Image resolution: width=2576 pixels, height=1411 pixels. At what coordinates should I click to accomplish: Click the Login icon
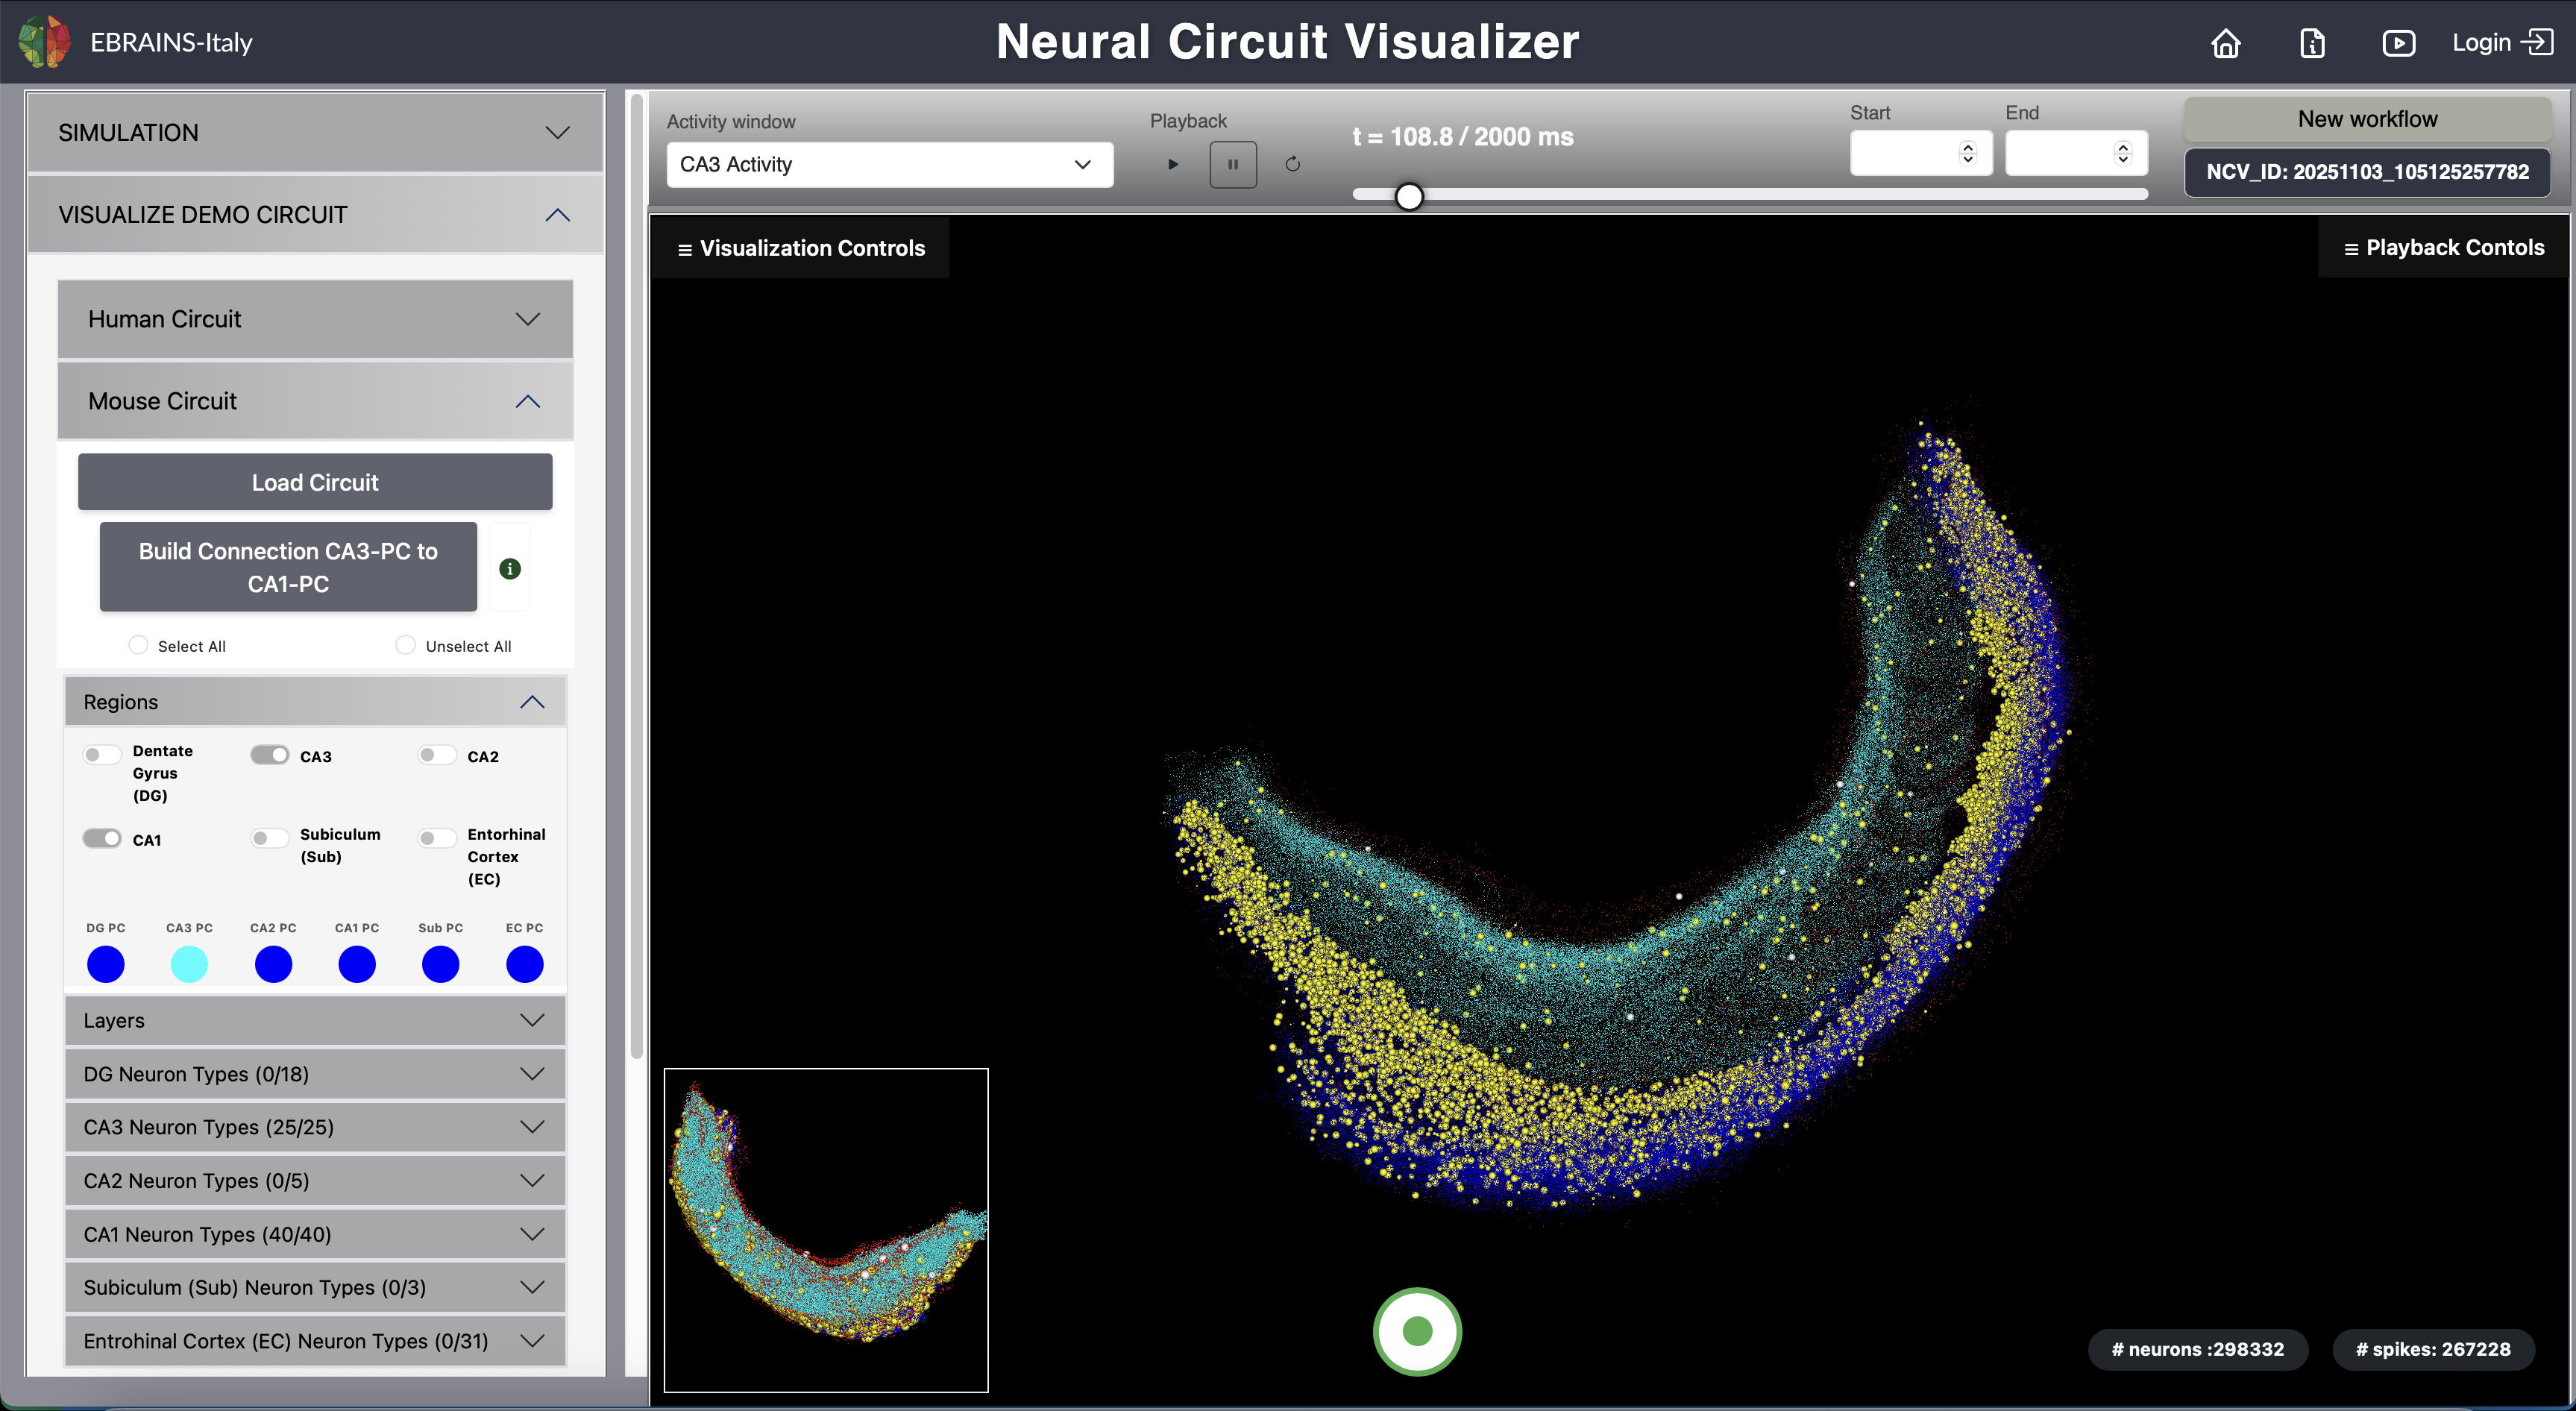click(2539, 43)
